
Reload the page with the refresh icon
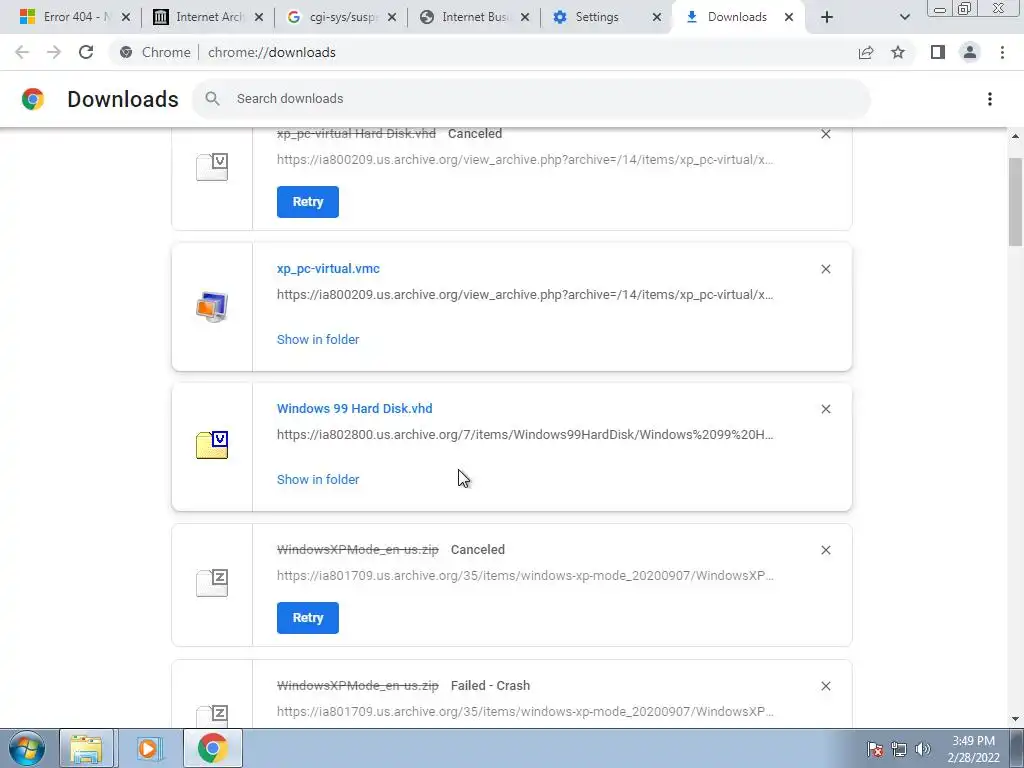[x=86, y=52]
